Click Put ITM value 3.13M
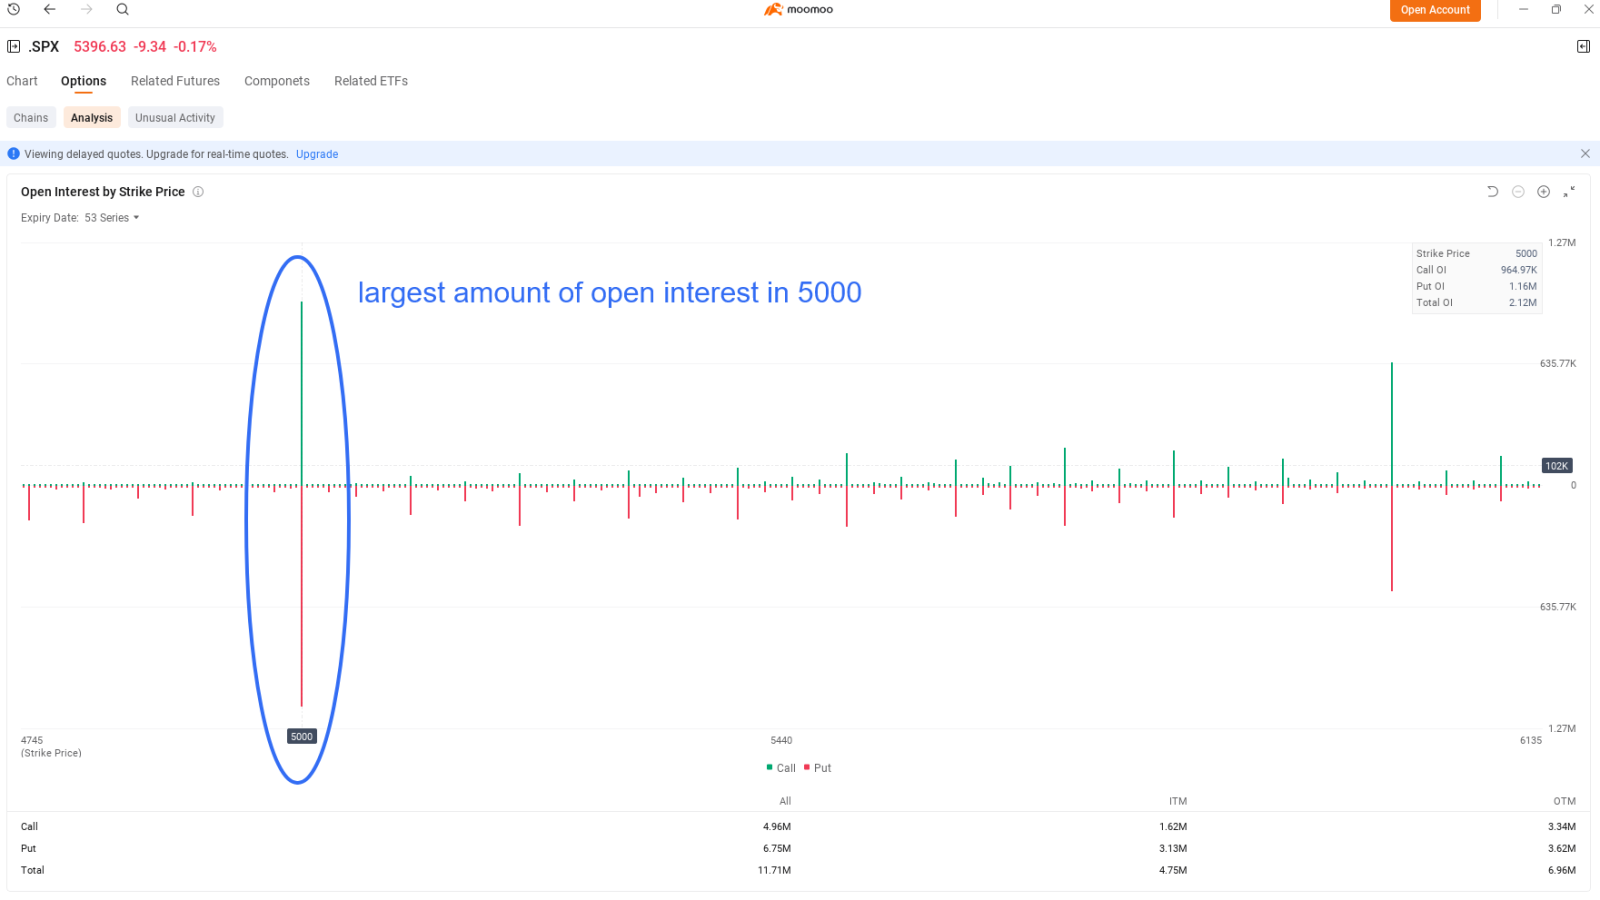This screenshot has width=1600, height=900. pyautogui.click(x=1173, y=849)
